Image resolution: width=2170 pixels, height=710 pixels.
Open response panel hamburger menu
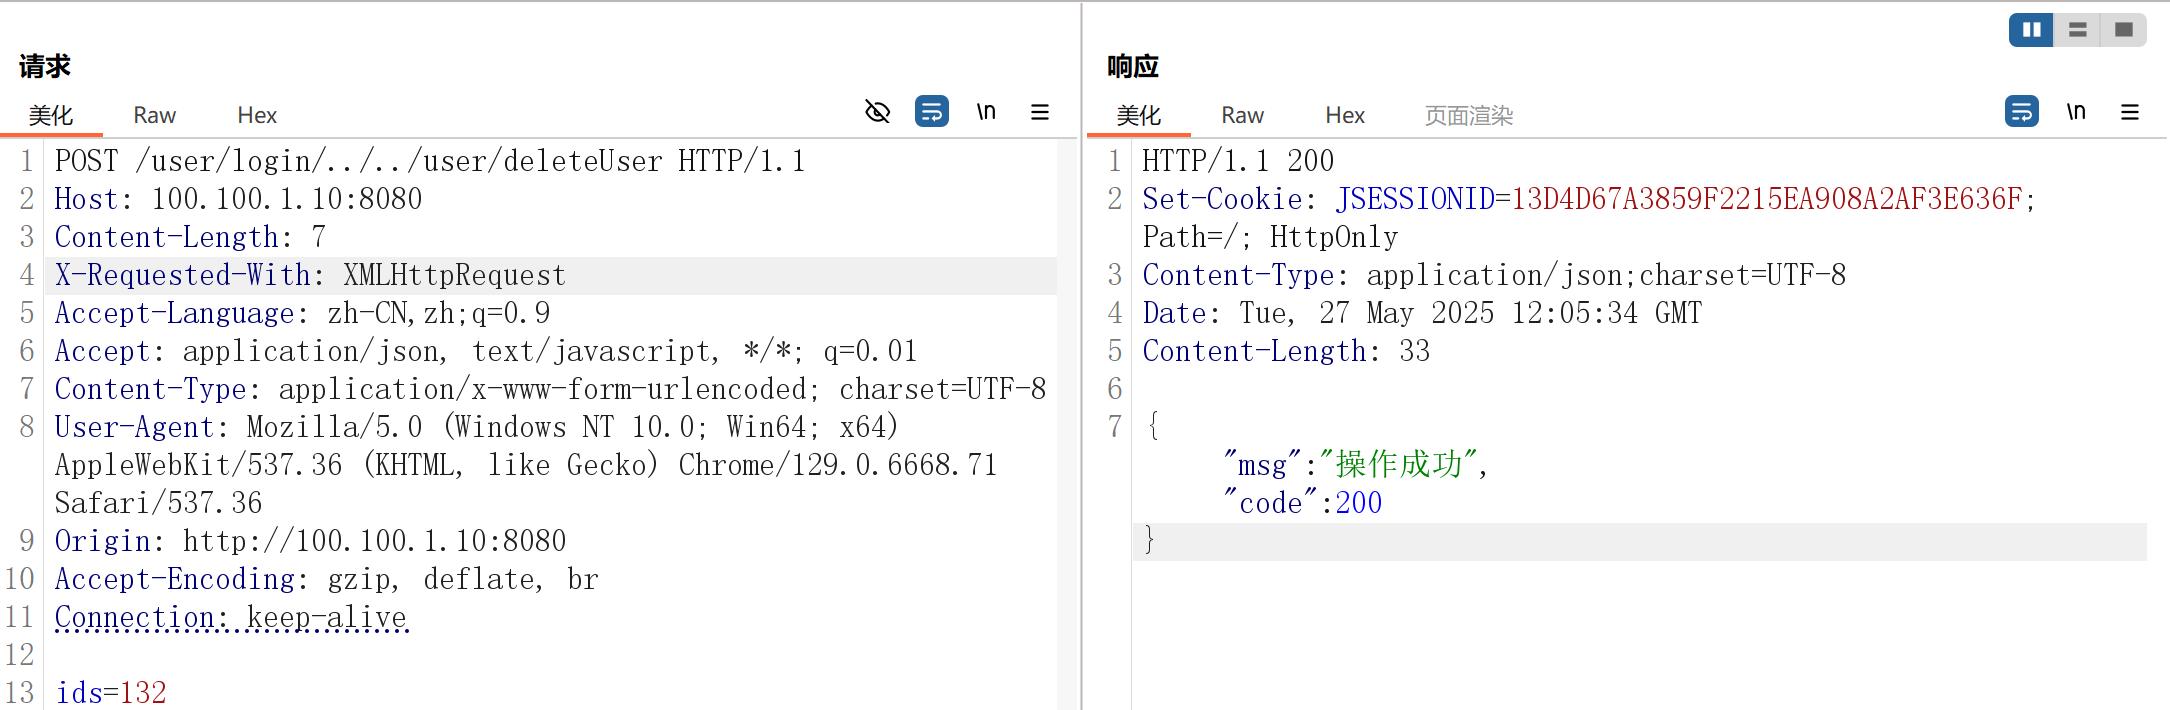[x=2130, y=112]
